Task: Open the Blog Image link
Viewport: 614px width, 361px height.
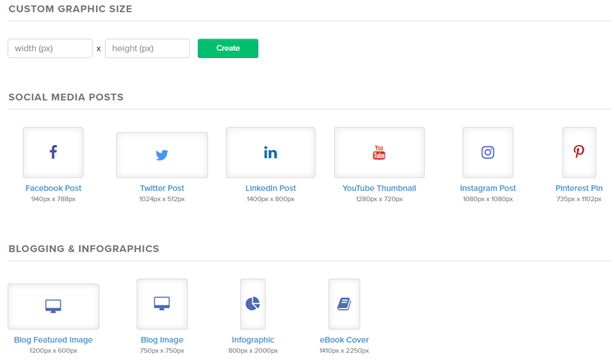Action: coord(162,340)
